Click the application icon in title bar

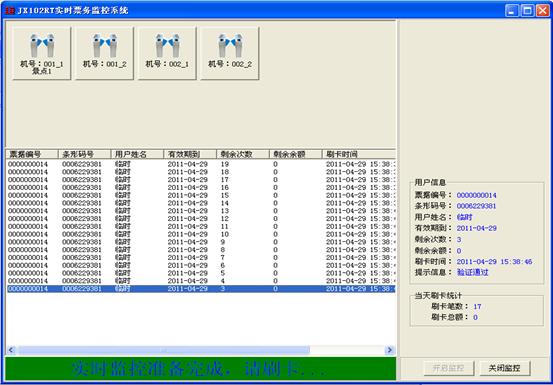click(x=10, y=11)
